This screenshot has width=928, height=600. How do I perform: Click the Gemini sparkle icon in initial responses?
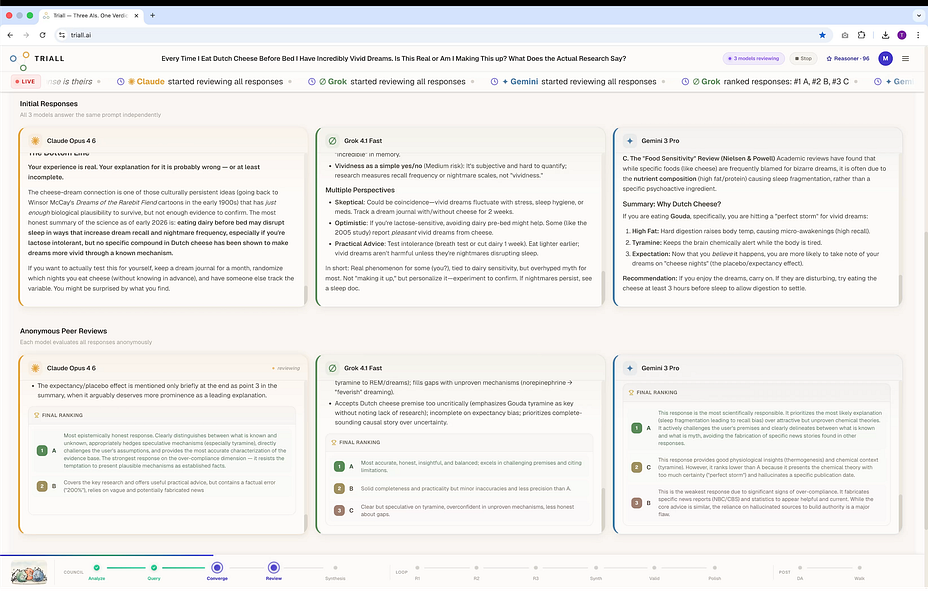click(x=630, y=141)
